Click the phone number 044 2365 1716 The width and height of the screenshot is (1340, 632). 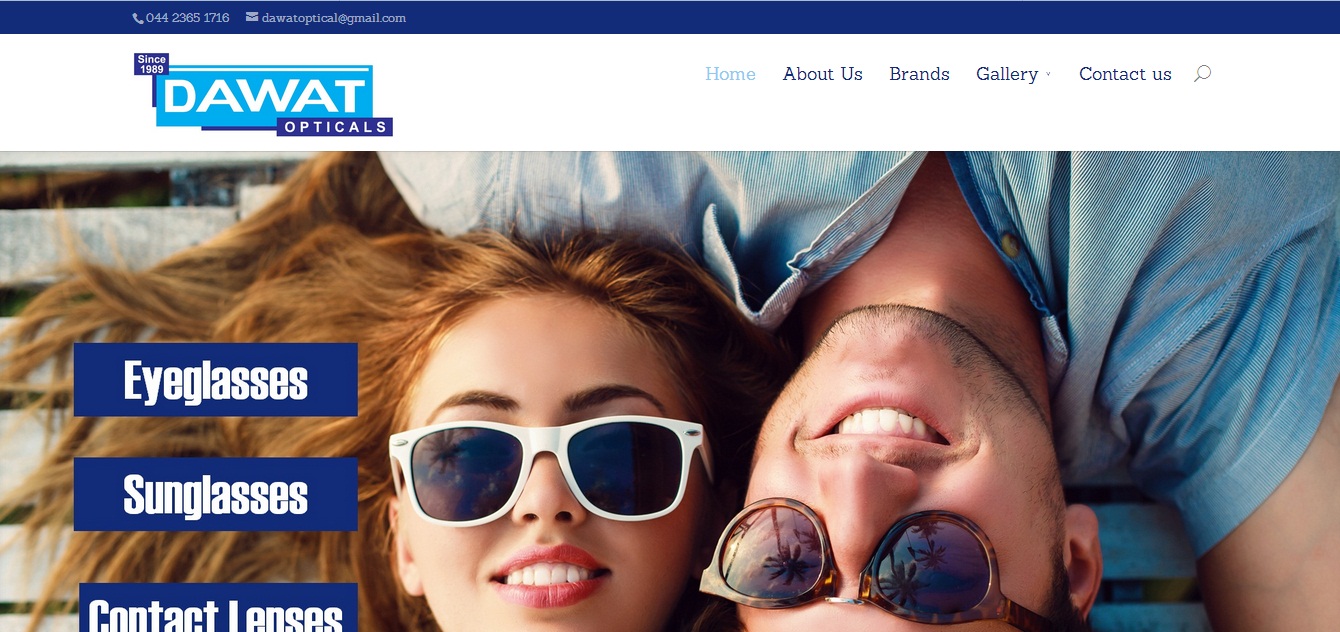pyautogui.click(x=187, y=18)
